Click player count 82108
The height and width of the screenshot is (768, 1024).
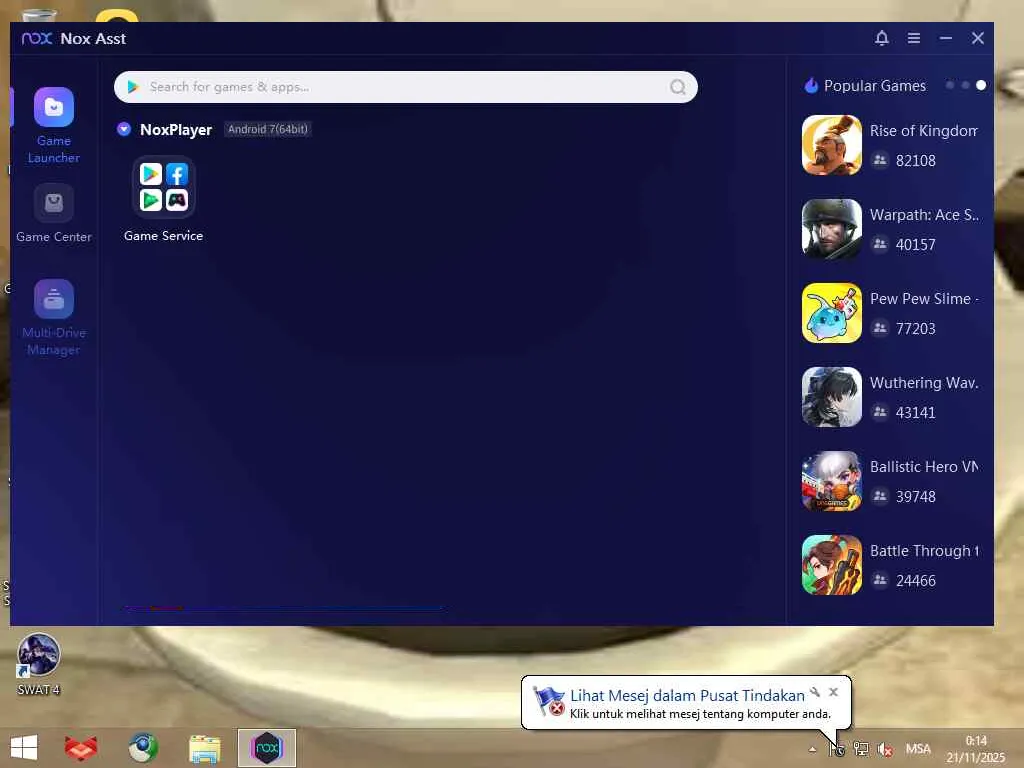point(916,161)
